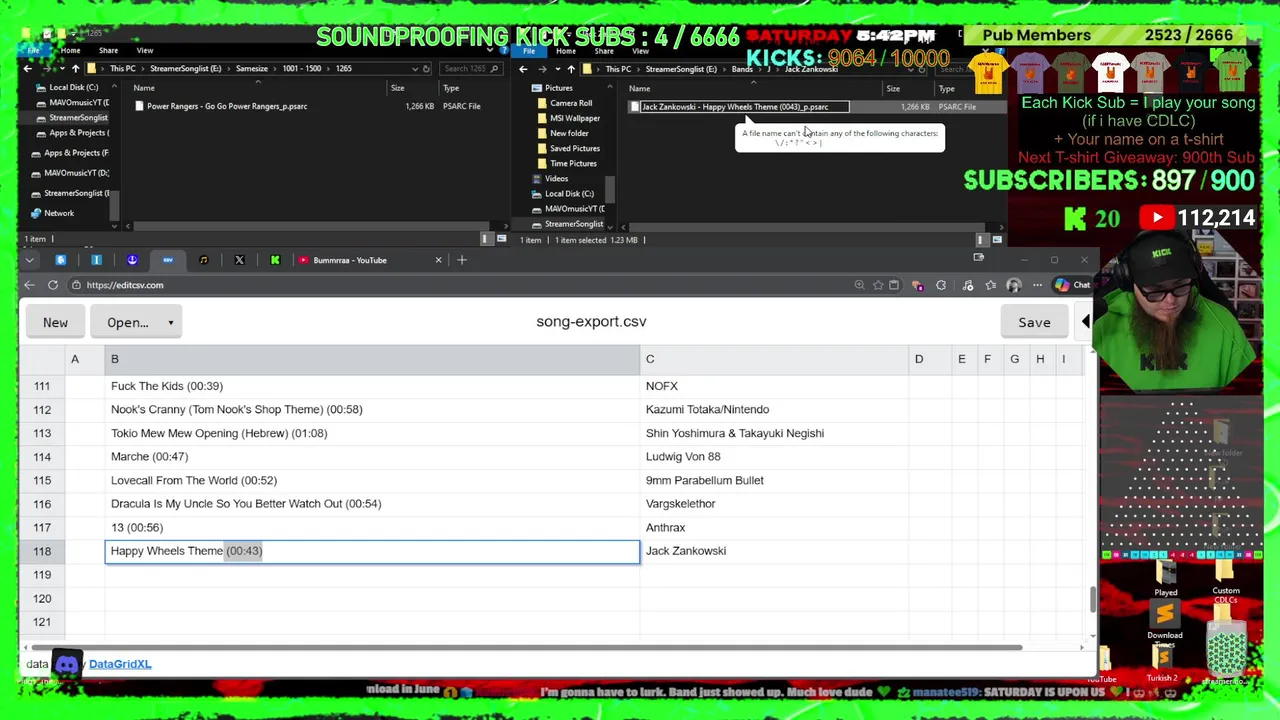Click the 'Bands' breadcrumb in right Explorer
Image resolution: width=1280 pixels, height=720 pixels.
coord(742,69)
